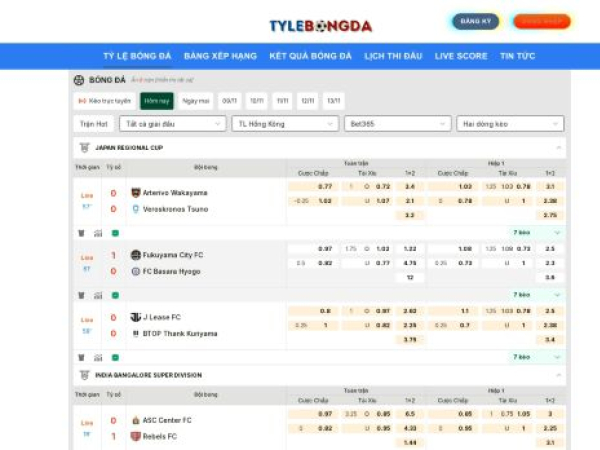Image resolution: width=600 pixels, height=450 pixels.
Task: Go to the LIVE SCORE menu item
Action: 461,56
